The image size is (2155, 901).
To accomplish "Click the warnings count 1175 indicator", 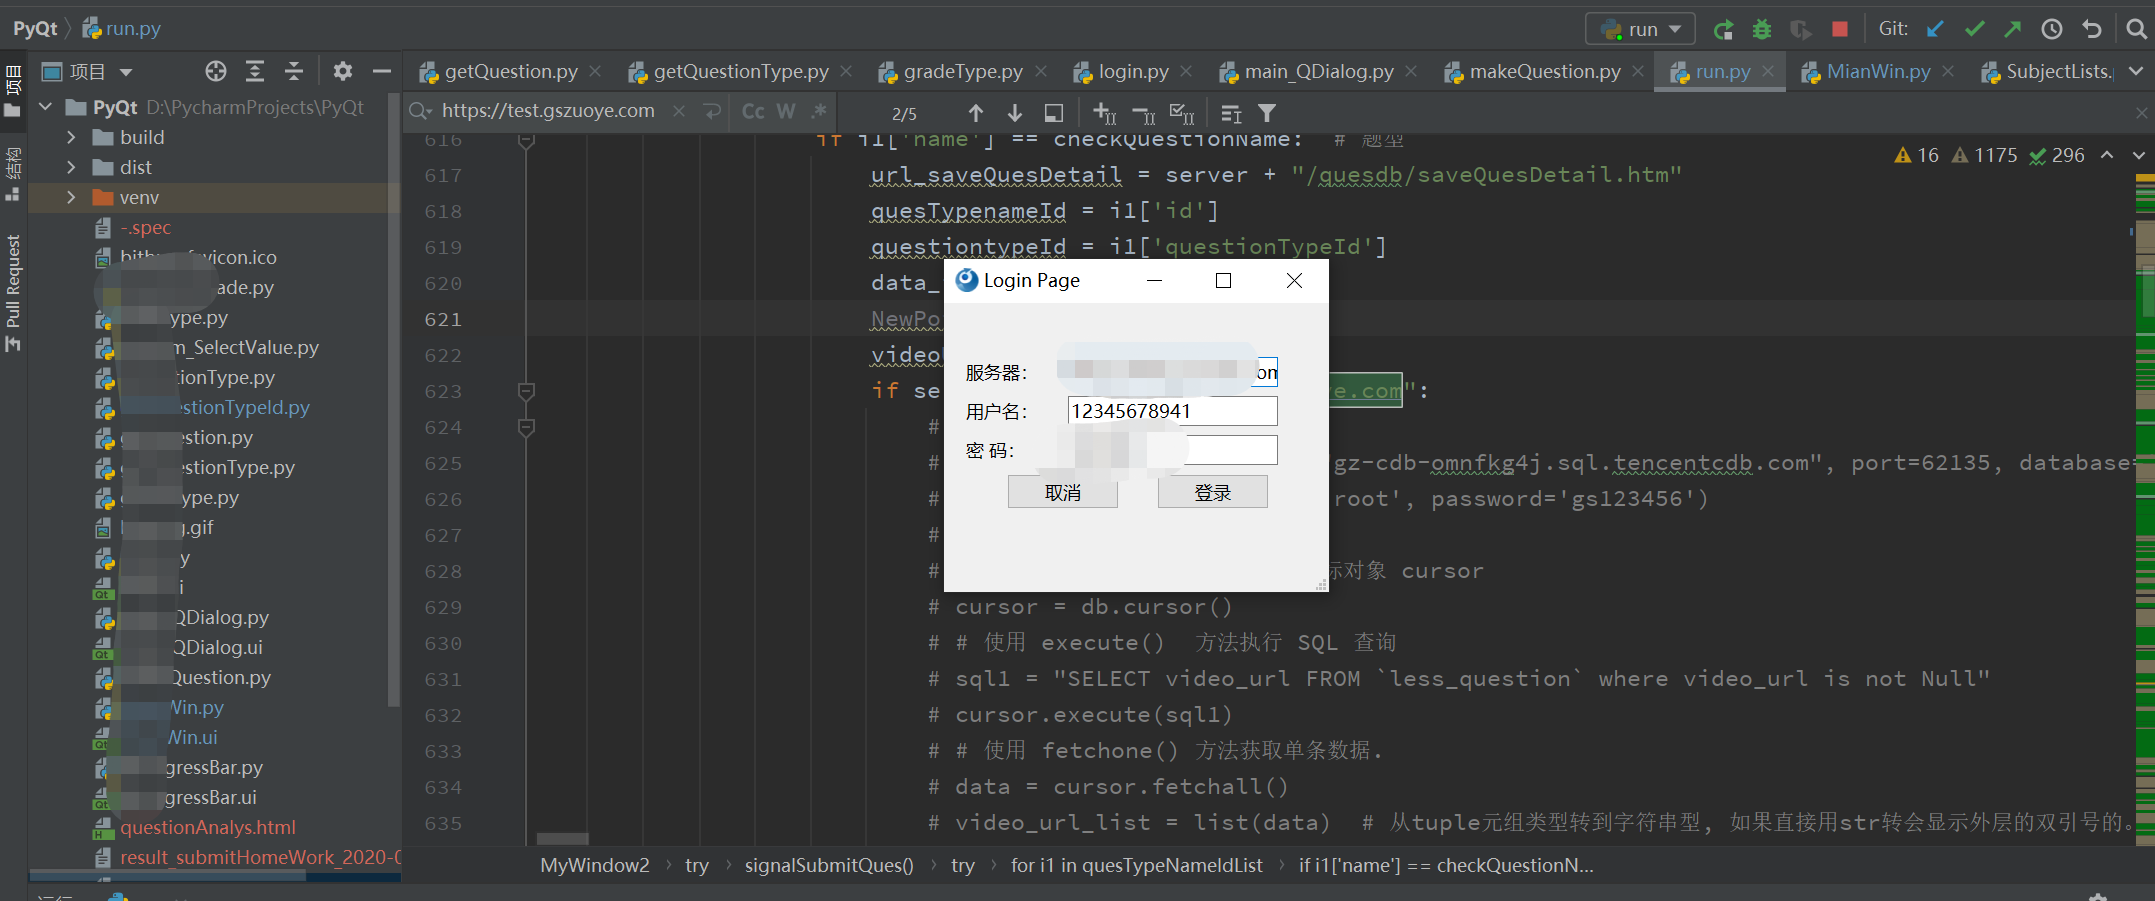I will pyautogui.click(x=1985, y=155).
